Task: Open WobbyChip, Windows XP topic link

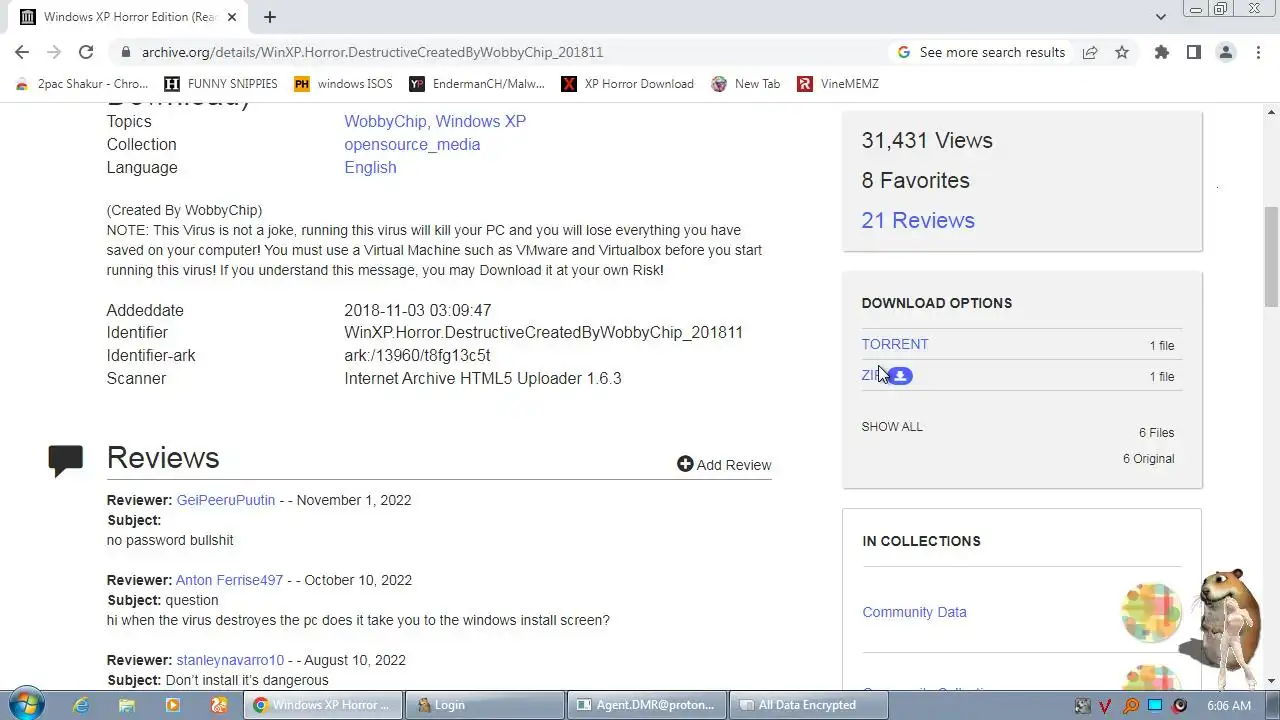Action: tap(435, 121)
